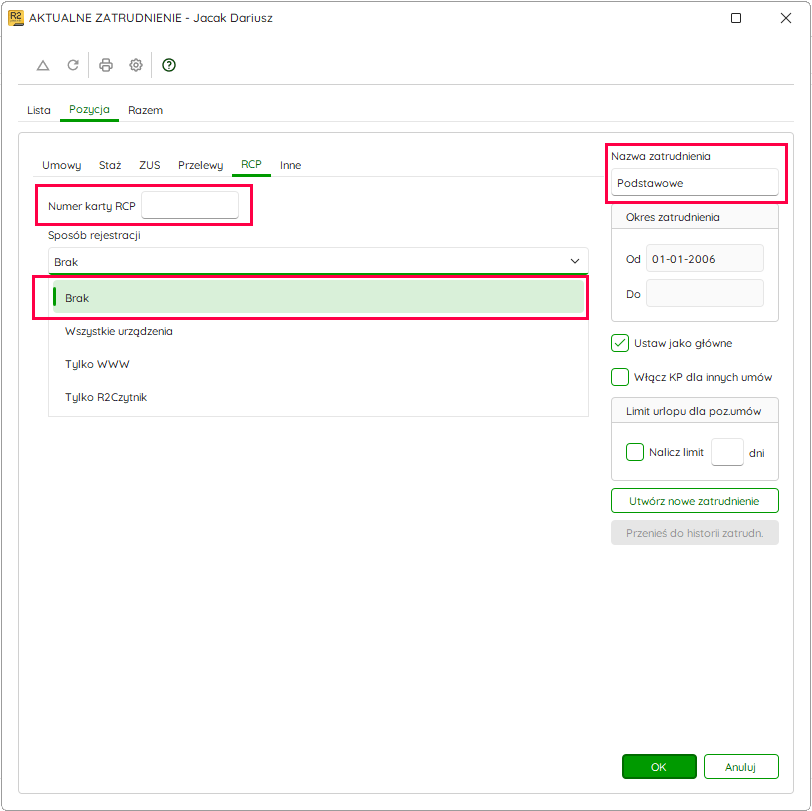Switch to the Razem tab
This screenshot has height=811, width=812.
coord(146,110)
